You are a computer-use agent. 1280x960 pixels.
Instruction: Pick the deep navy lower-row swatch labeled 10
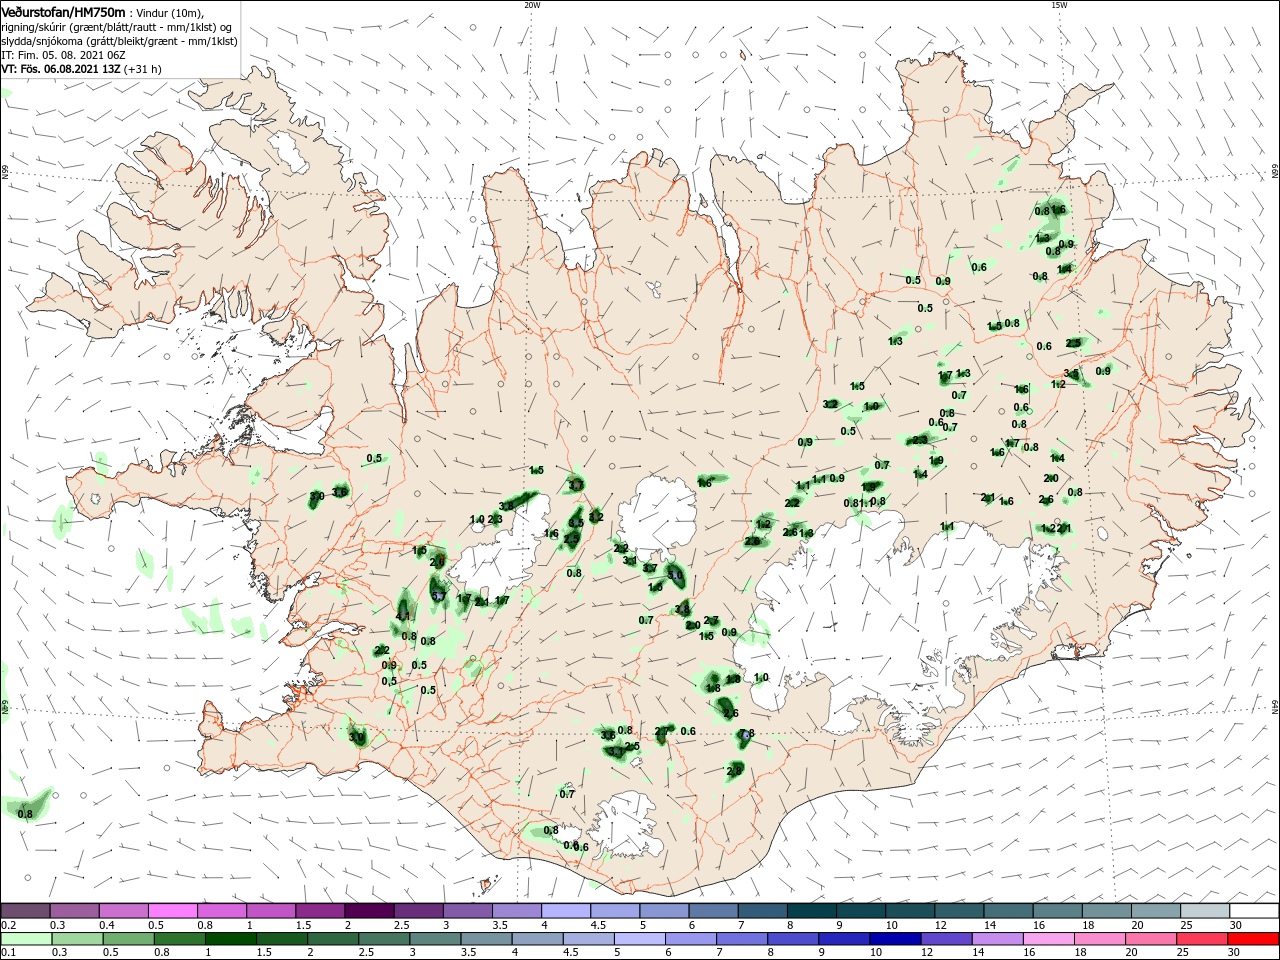pyautogui.click(x=893, y=939)
